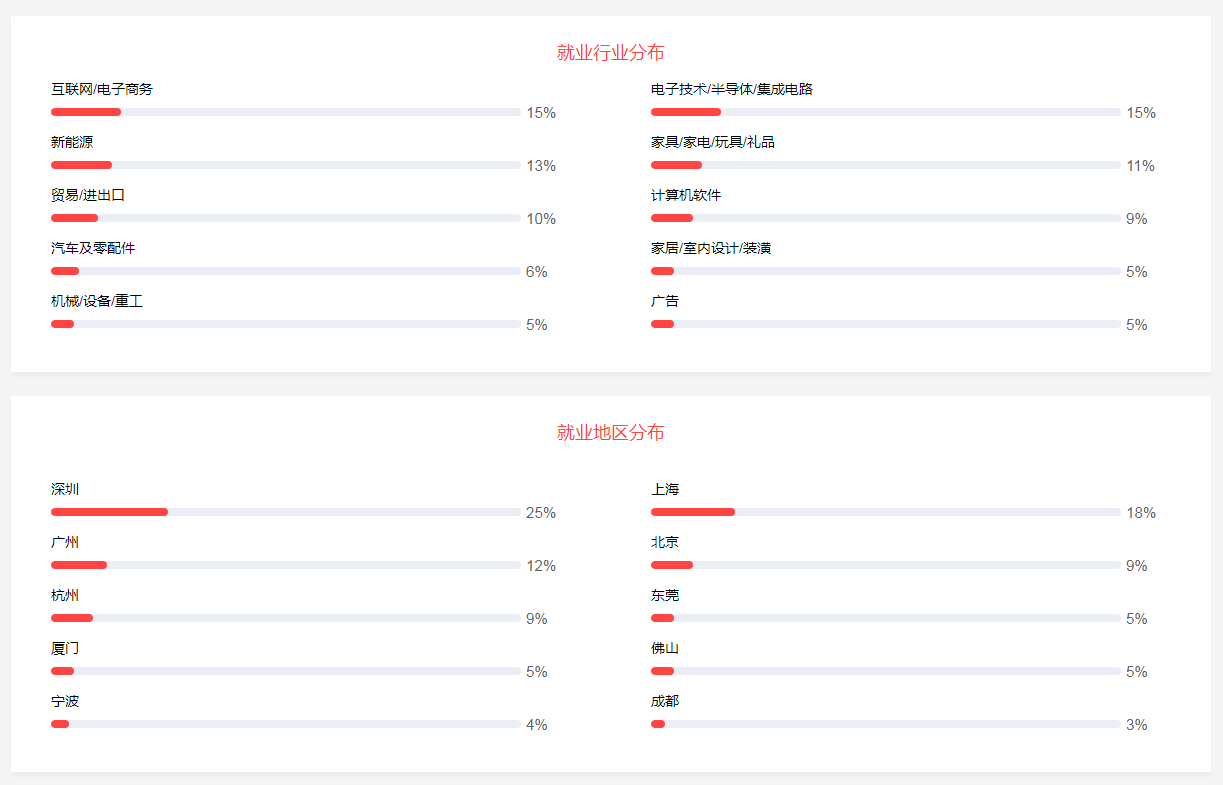Click the 深圳 region progress bar
The width and height of the screenshot is (1223, 785).
[285, 512]
